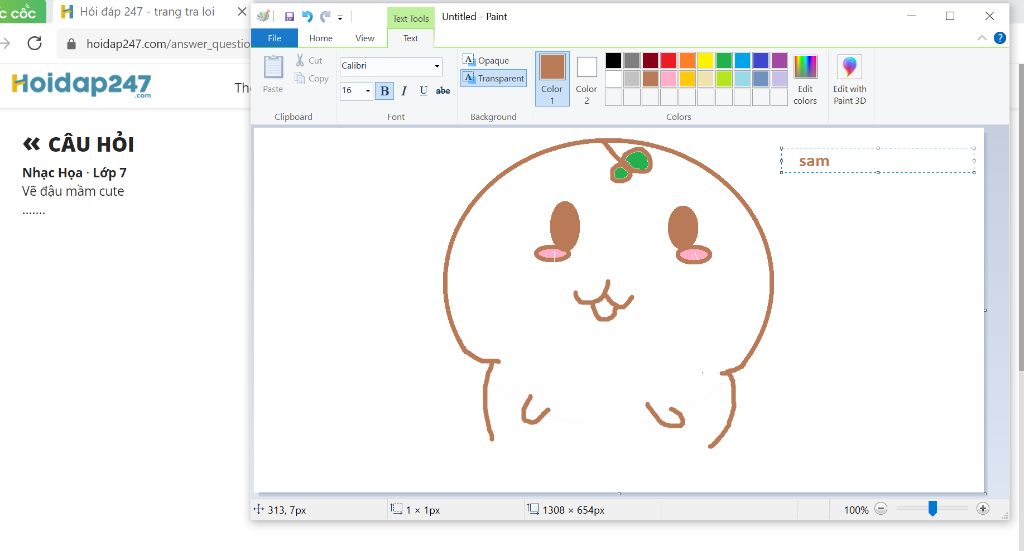Click inside the 'sam' text box
Screen dimensions: 1024x551
[x=878, y=161]
